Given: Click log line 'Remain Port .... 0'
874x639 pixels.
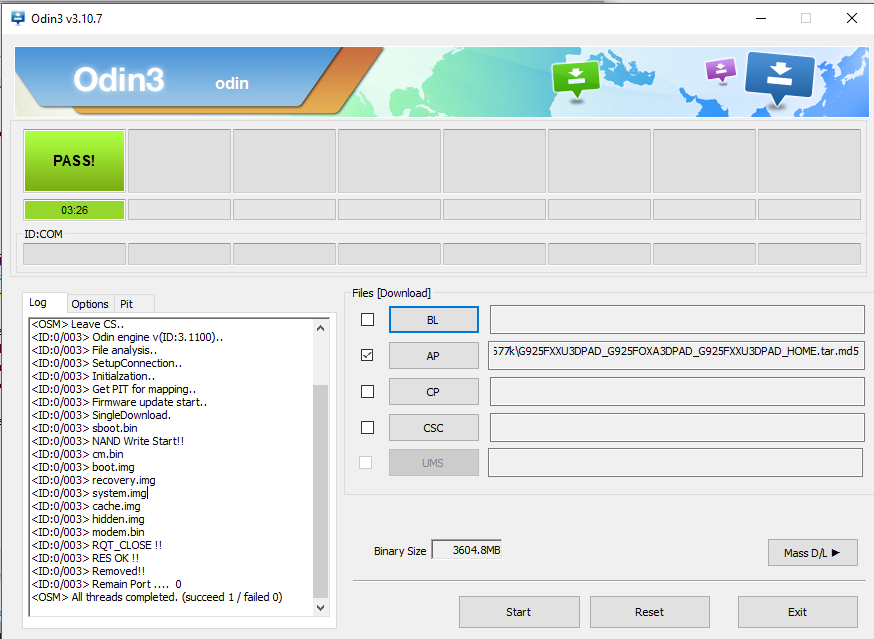Looking at the screenshot, I should tap(106, 584).
